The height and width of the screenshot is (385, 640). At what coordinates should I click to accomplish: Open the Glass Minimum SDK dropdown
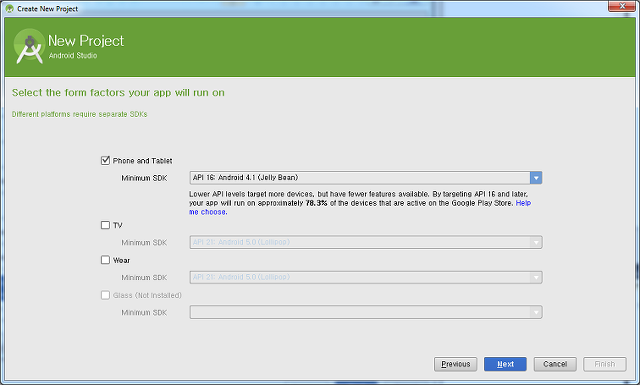[366, 312]
